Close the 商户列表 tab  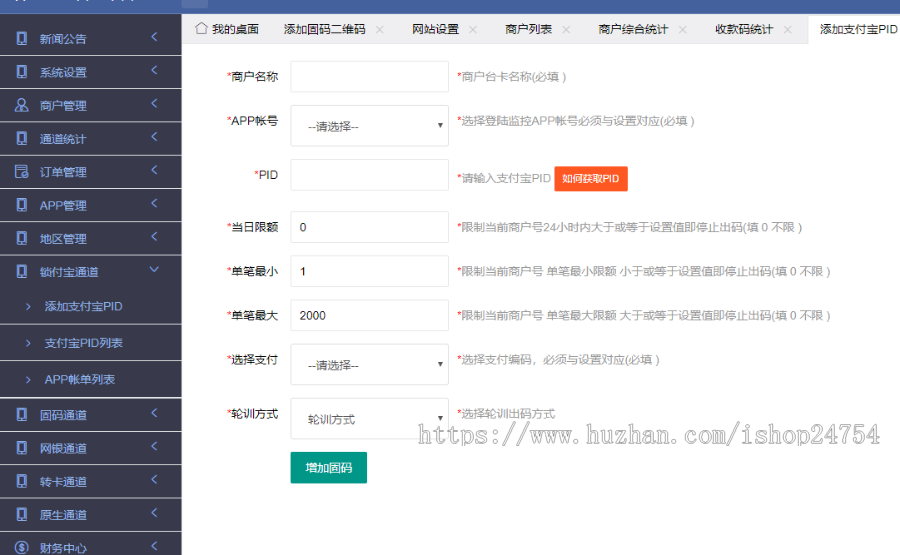[566, 29]
